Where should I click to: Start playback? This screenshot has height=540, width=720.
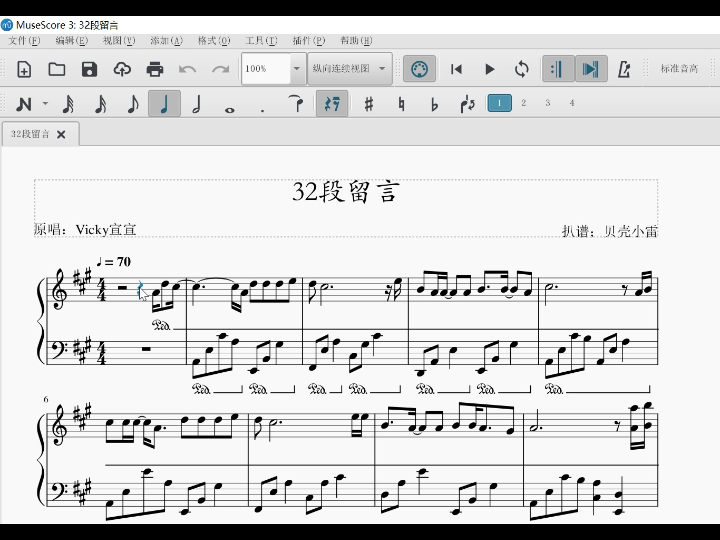click(x=489, y=69)
